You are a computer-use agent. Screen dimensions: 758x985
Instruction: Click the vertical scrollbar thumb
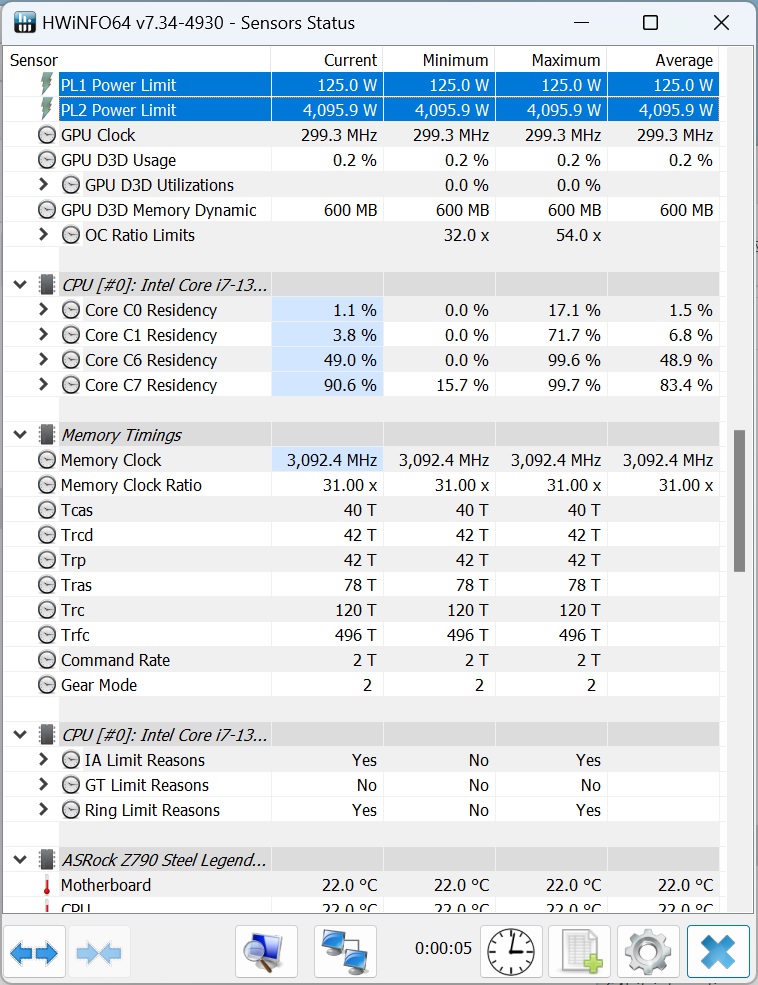coord(740,500)
